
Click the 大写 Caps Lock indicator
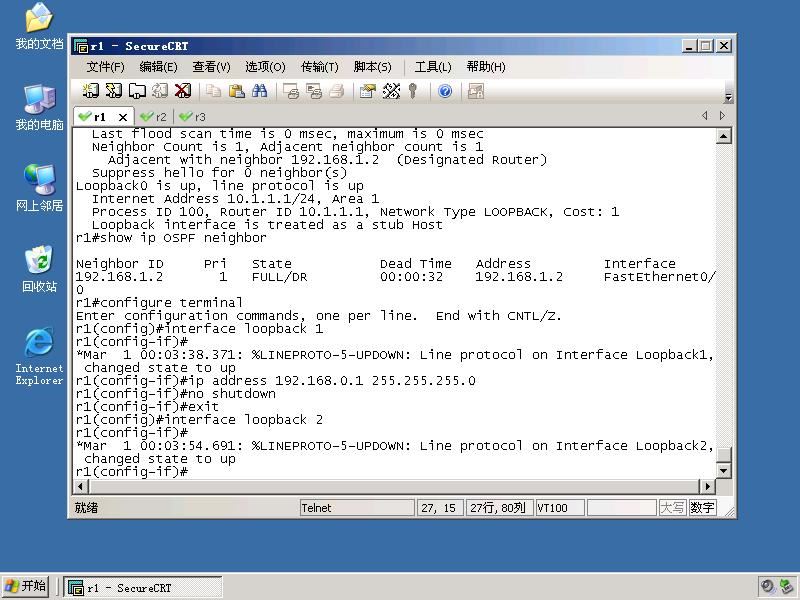pos(672,508)
